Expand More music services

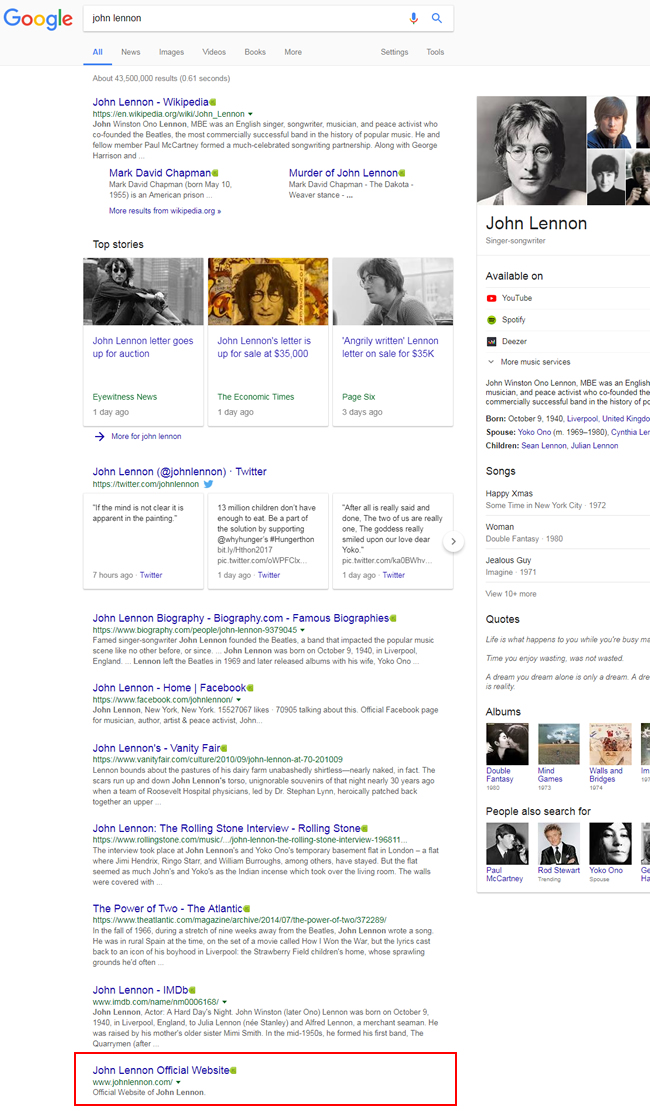[x=535, y=362]
